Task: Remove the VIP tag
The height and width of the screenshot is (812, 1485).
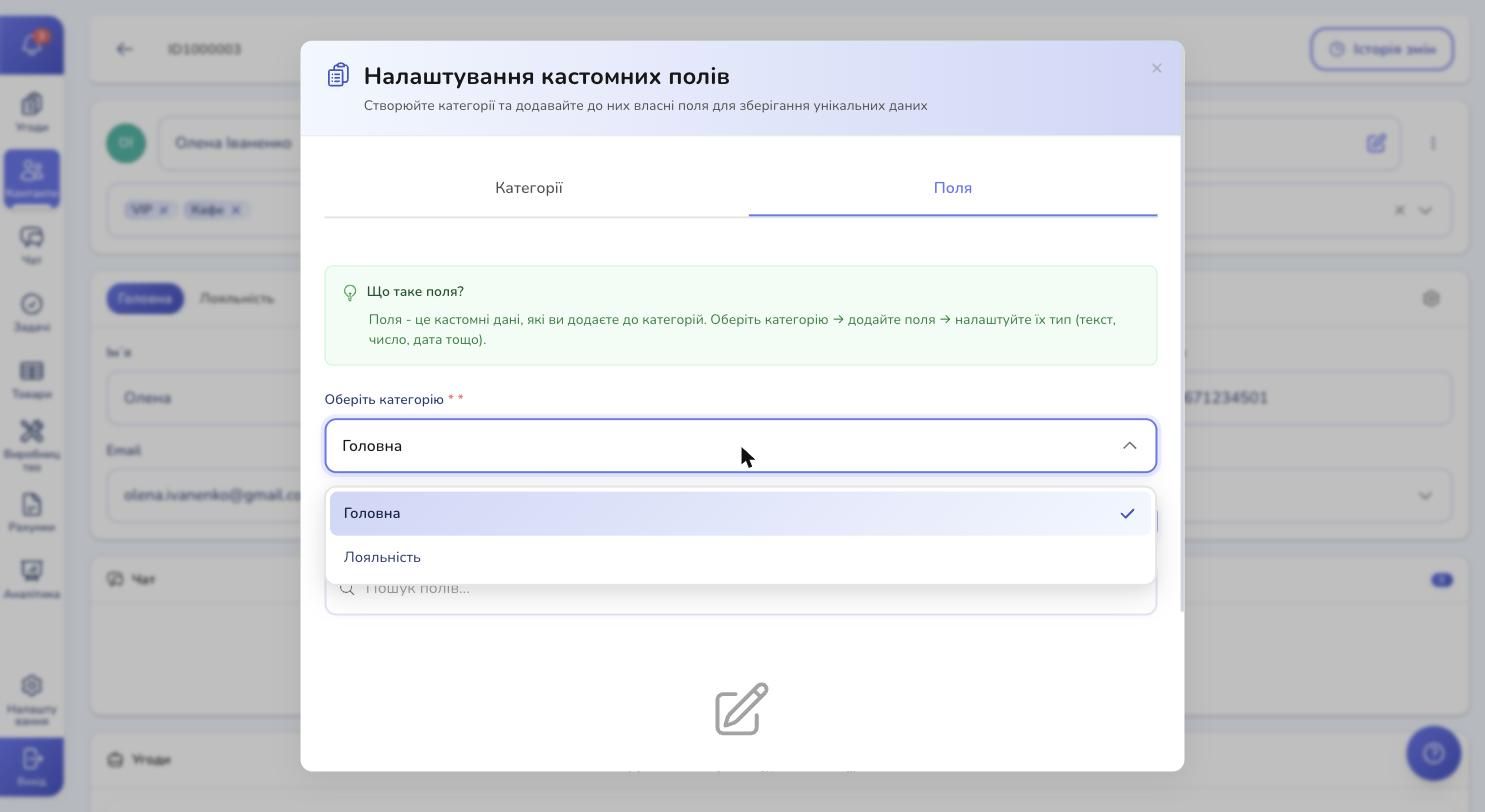Action: point(164,210)
